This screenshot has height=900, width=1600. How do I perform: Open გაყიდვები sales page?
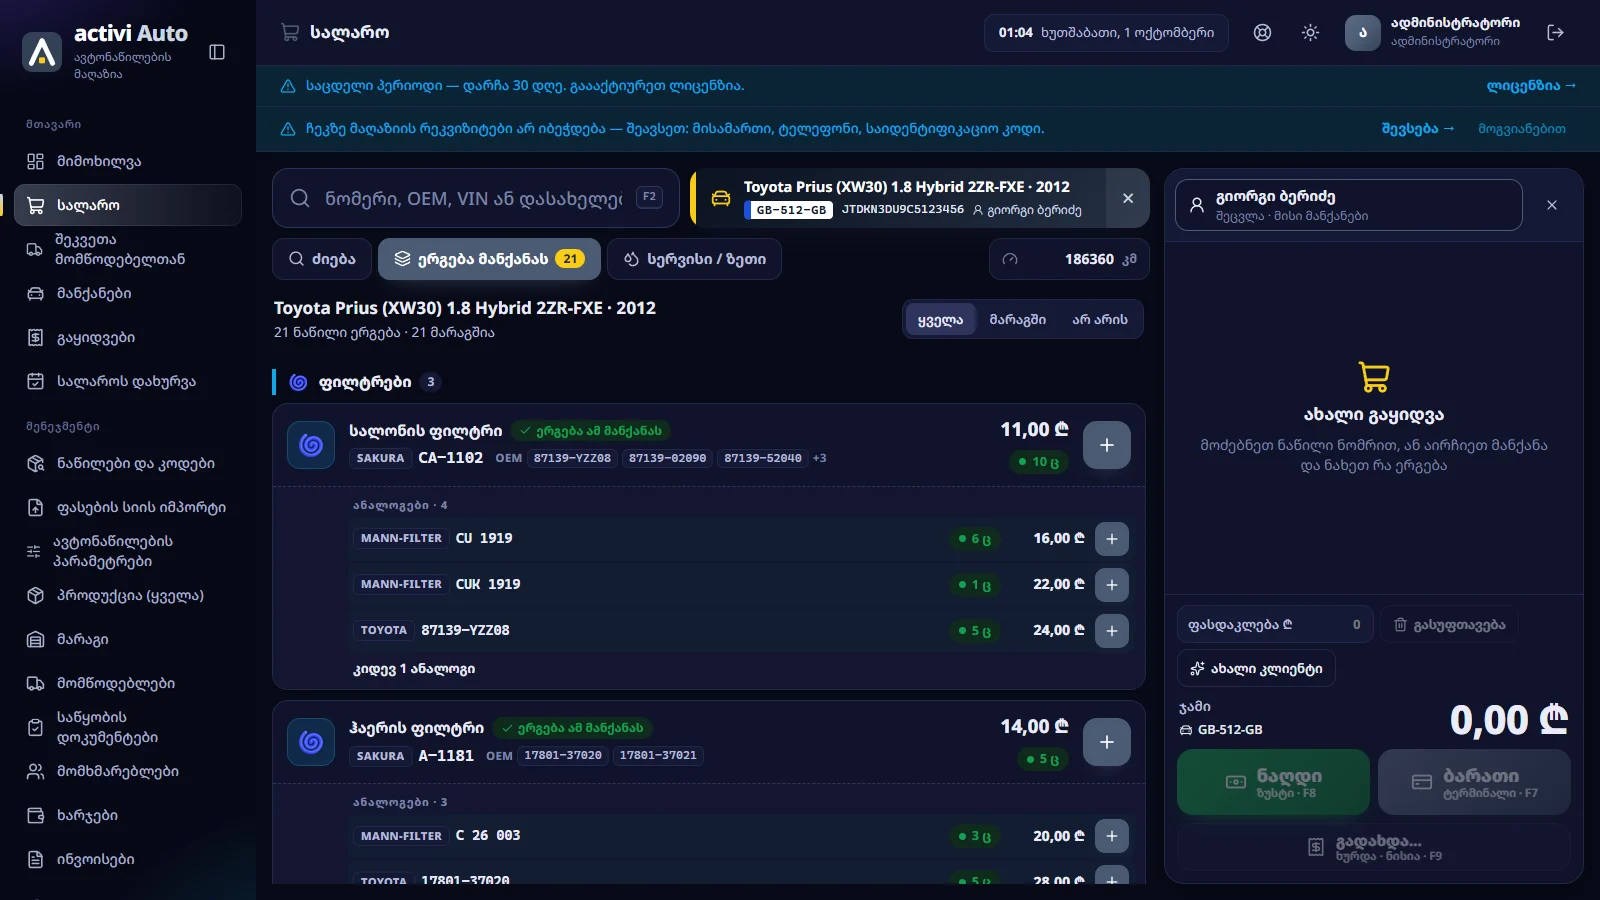pyautogui.click(x=128, y=337)
